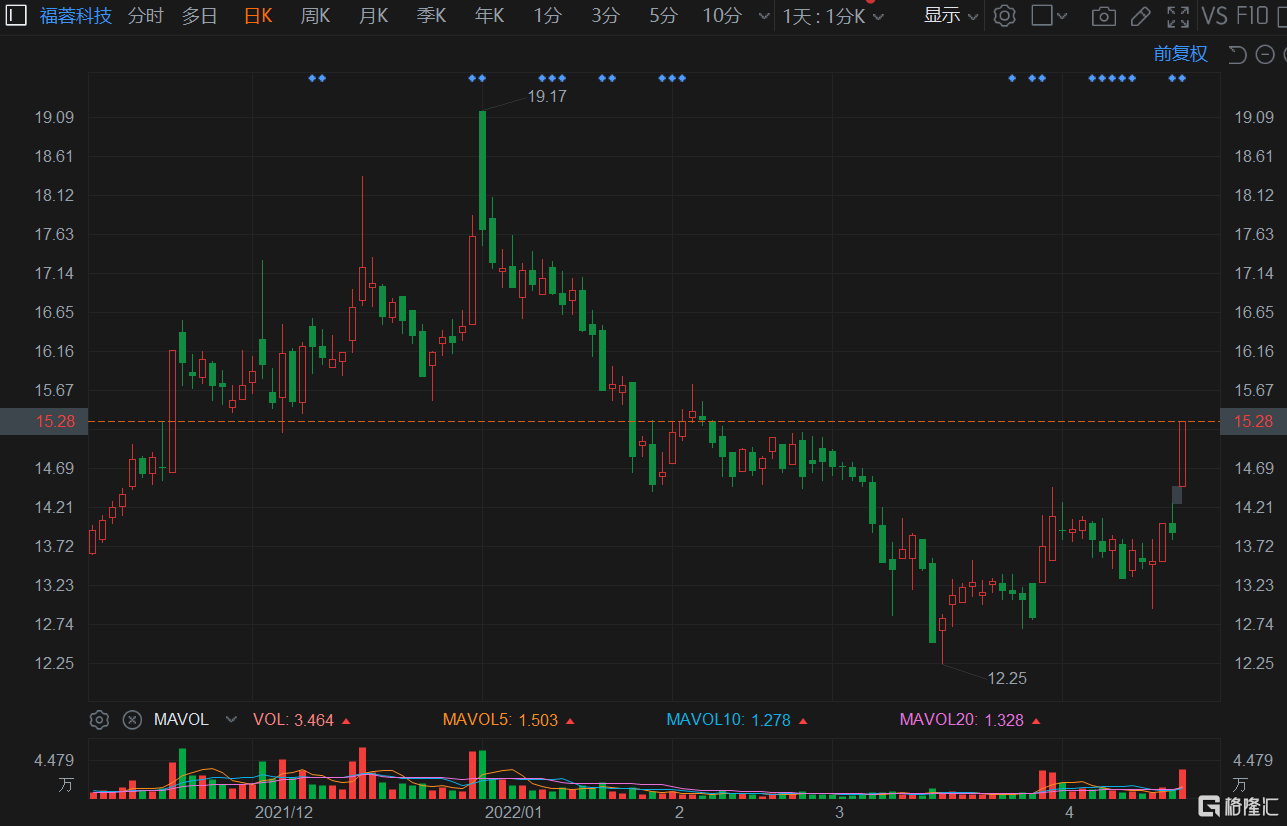Open chart settings gear in top toolbar
Screen dimensions: 1287x826
(x=1005, y=16)
